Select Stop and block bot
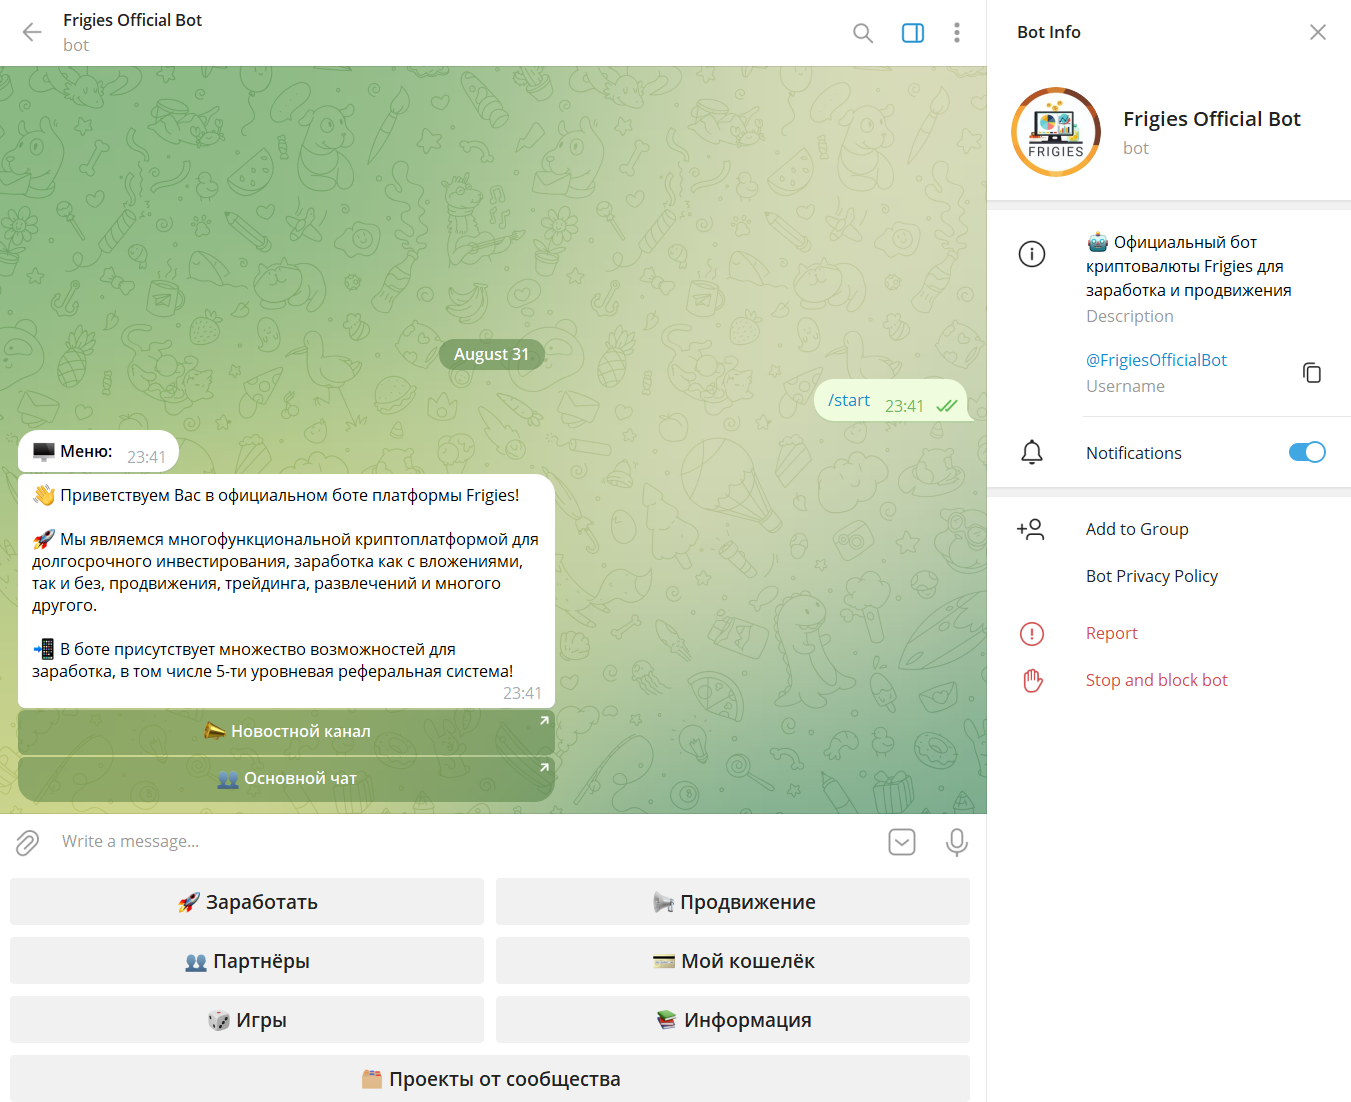Screen dimensions: 1351x1102 coord(1157,680)
